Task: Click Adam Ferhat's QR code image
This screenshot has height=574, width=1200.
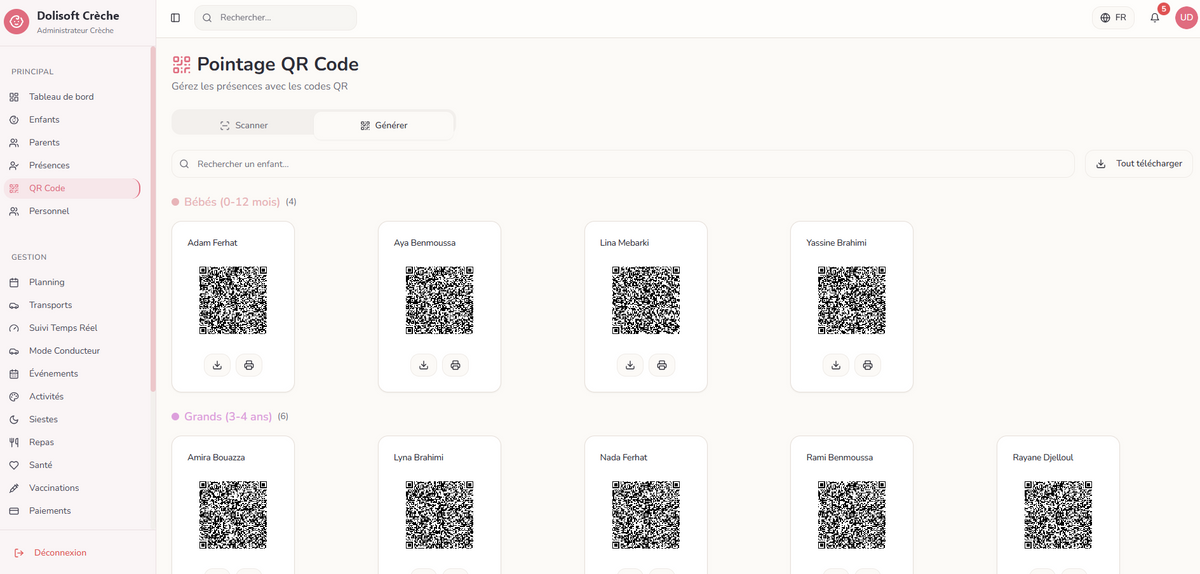Action: tap(233, 300)
